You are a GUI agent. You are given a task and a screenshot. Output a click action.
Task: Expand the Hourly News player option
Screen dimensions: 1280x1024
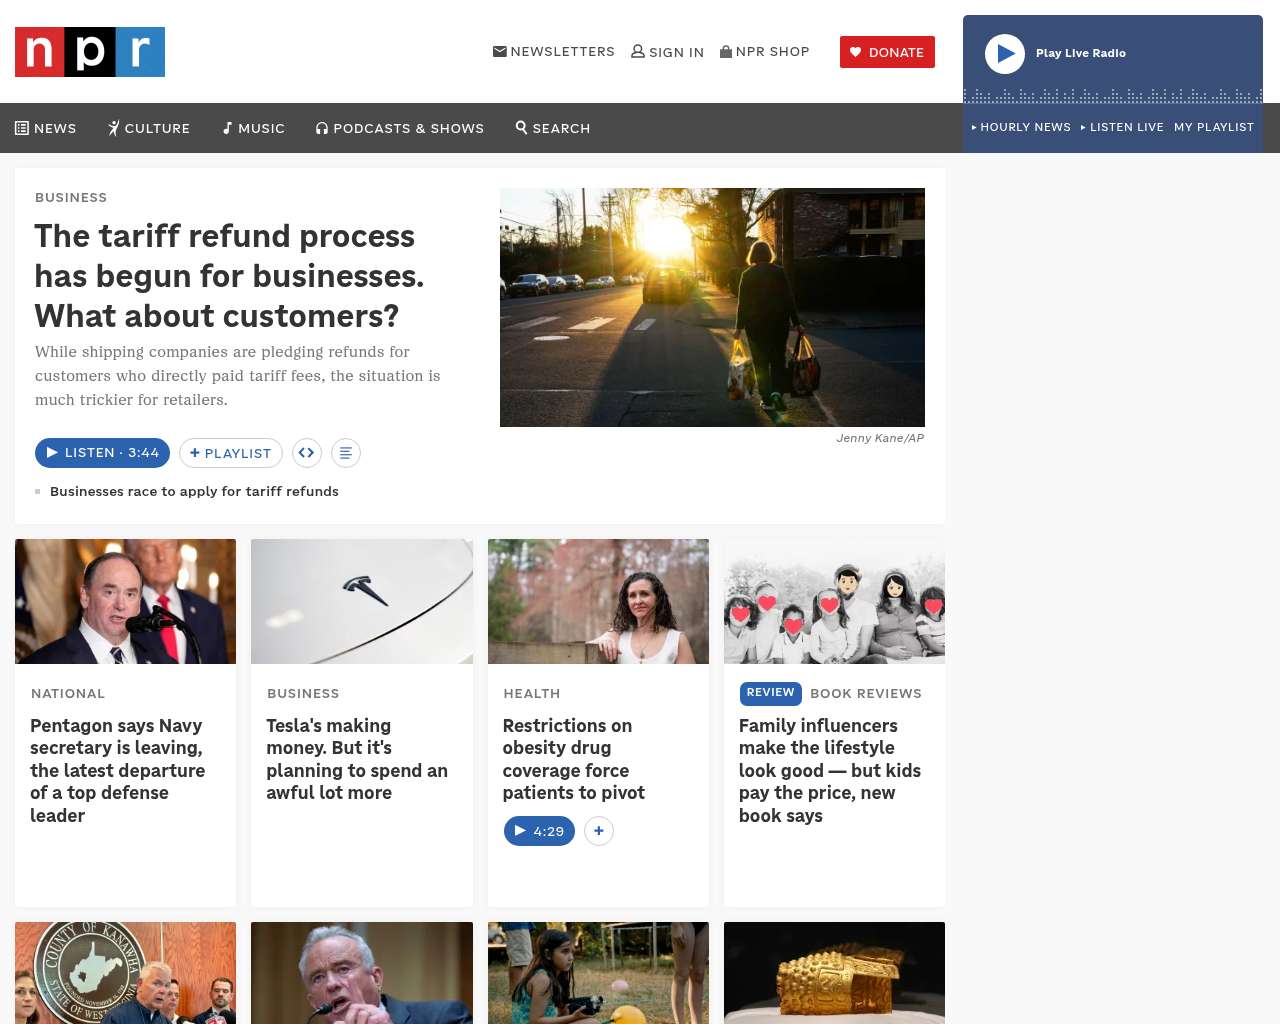[1021, 127]
